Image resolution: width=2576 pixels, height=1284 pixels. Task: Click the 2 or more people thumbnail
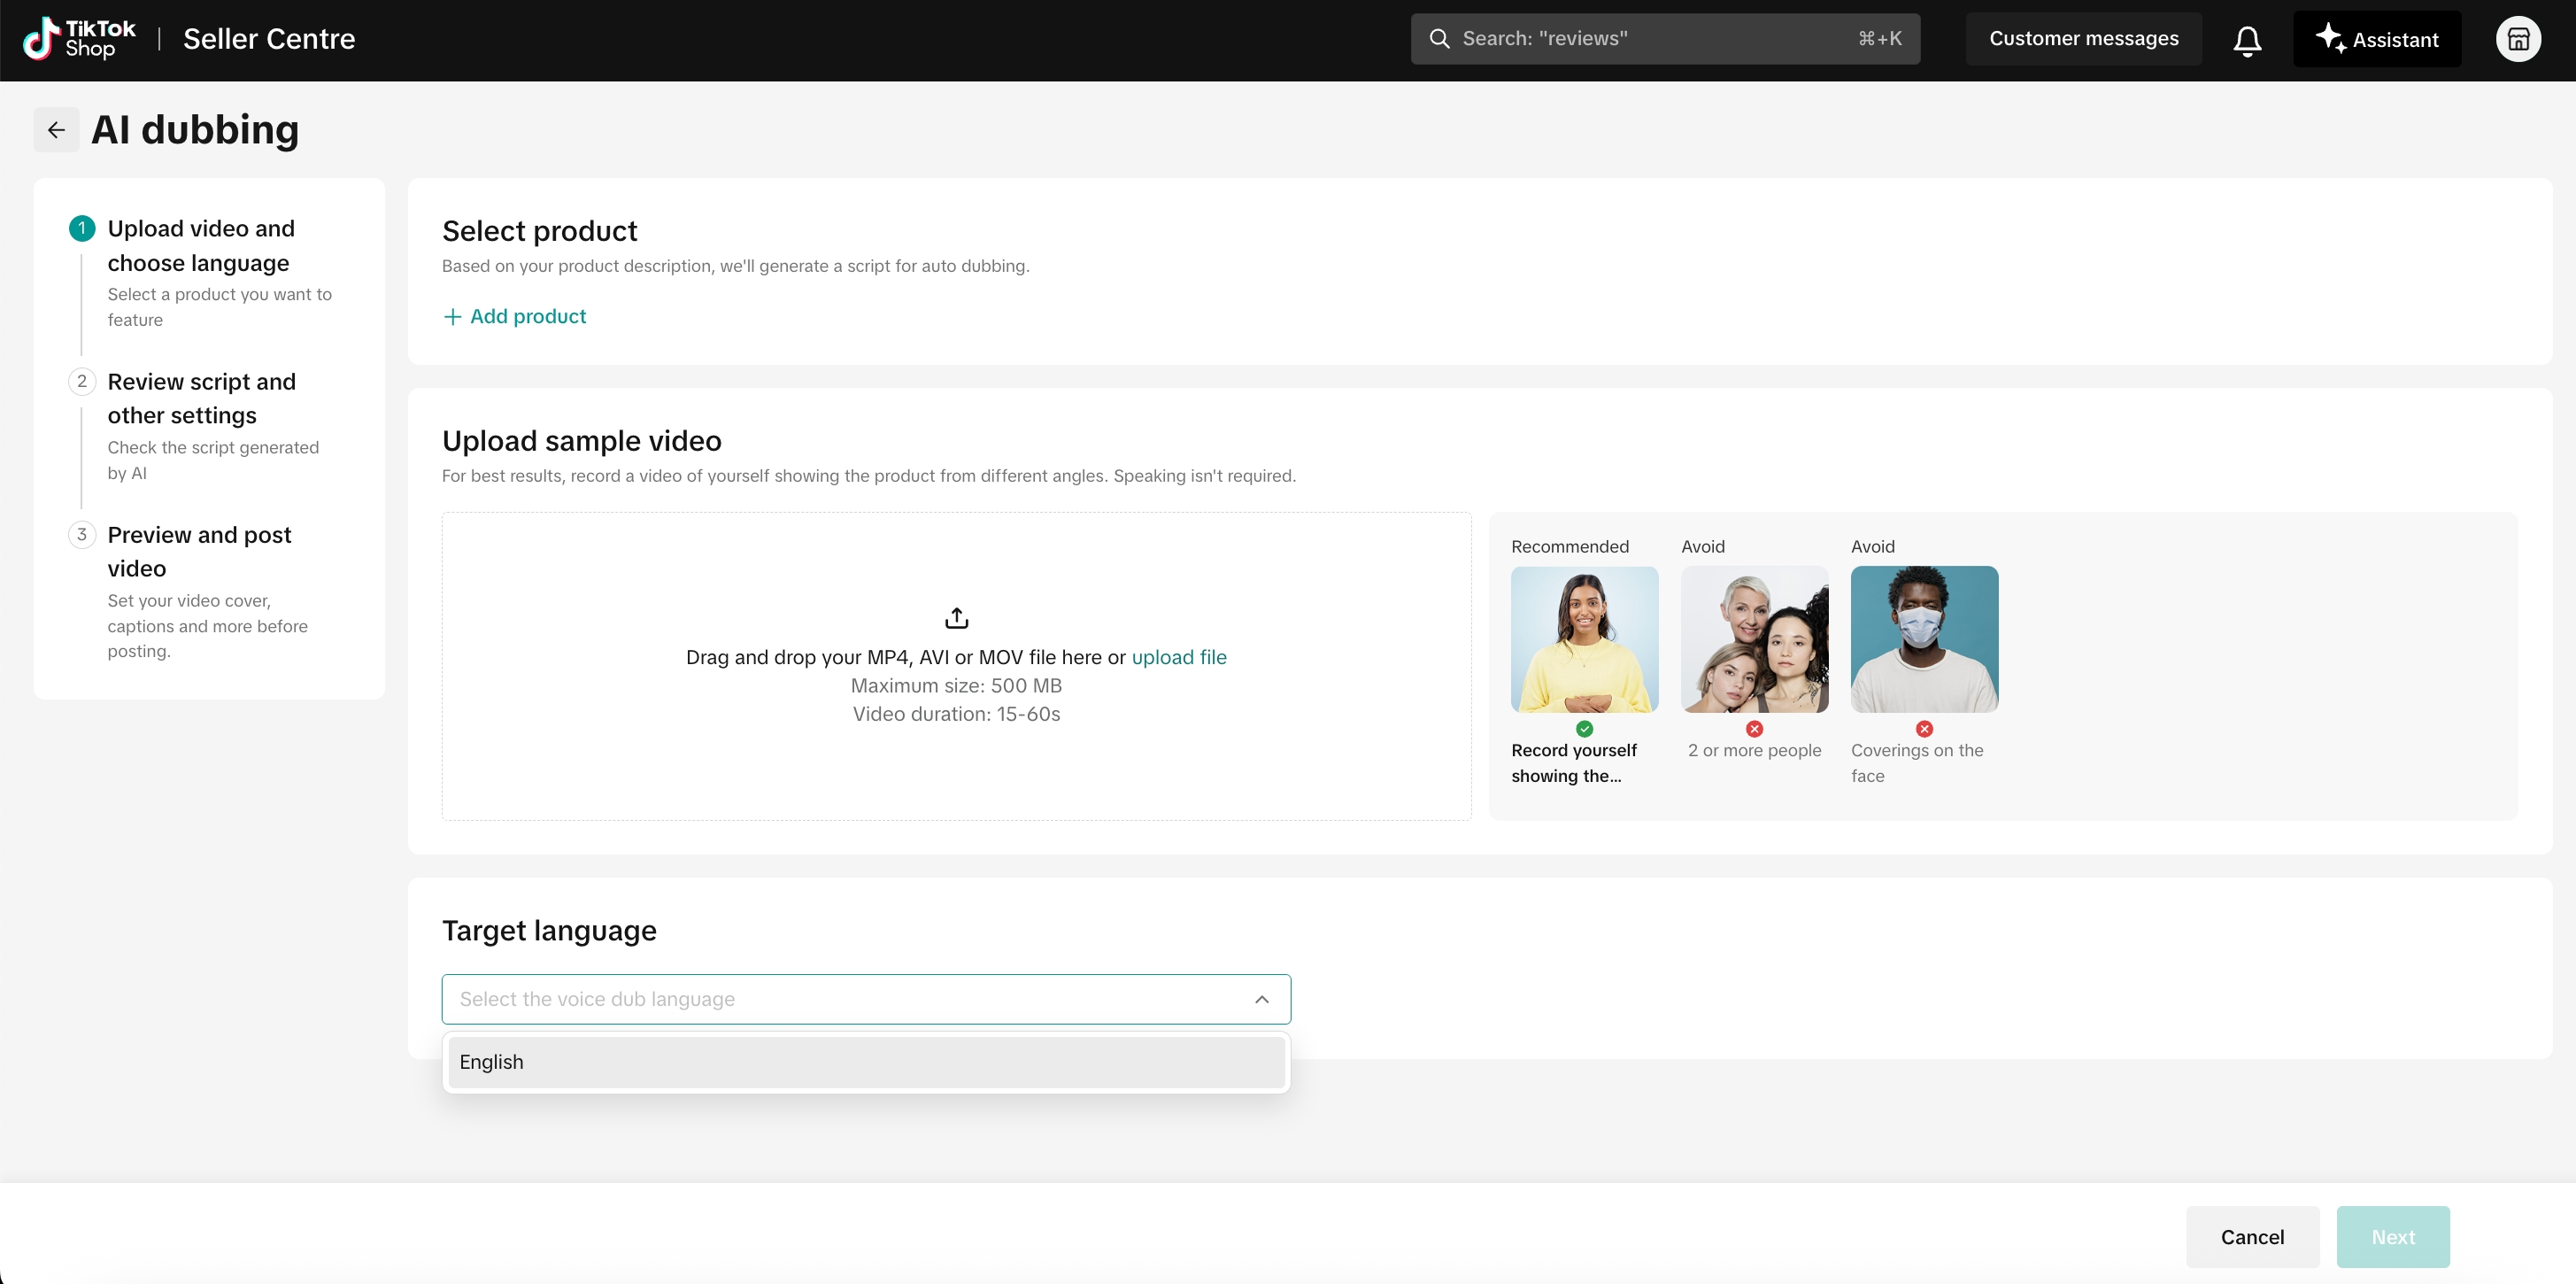point(1754,639)
